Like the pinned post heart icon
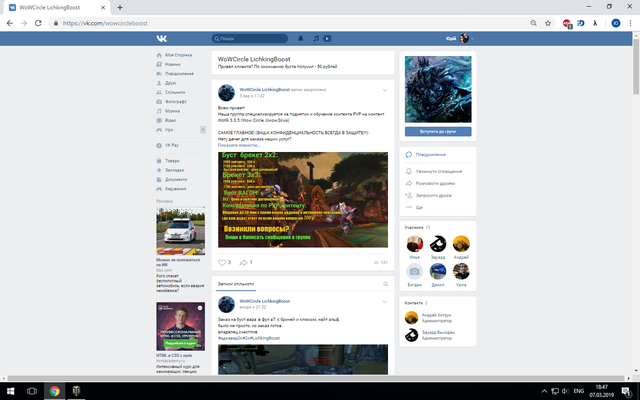The image size is (640, 400). click(222, 262)
